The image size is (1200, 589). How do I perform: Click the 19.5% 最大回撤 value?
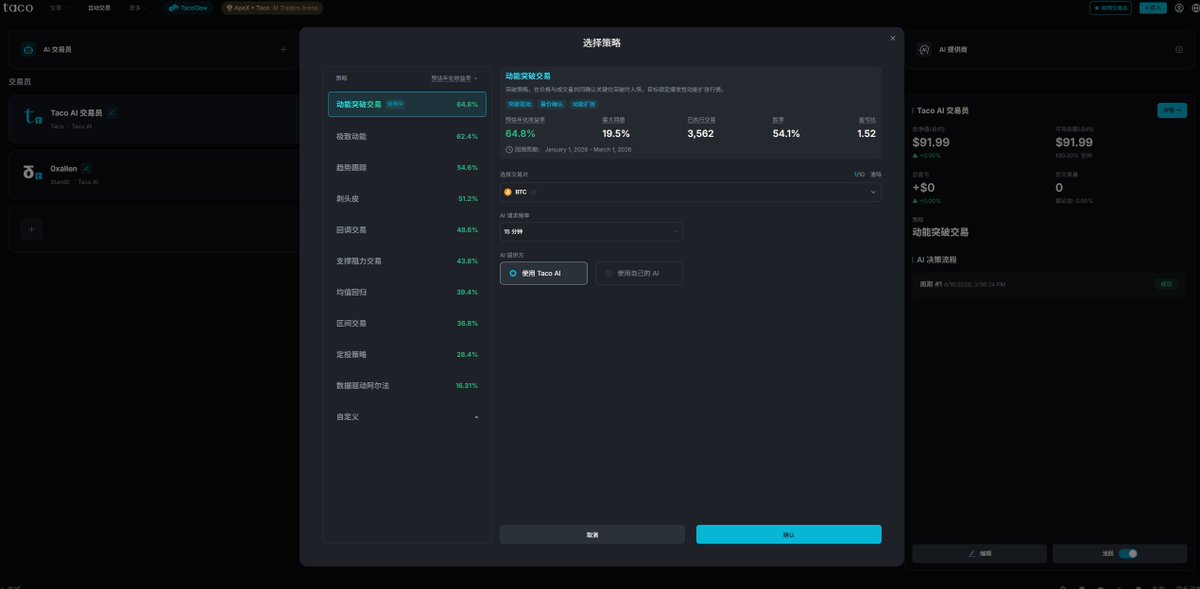(616, 133)
